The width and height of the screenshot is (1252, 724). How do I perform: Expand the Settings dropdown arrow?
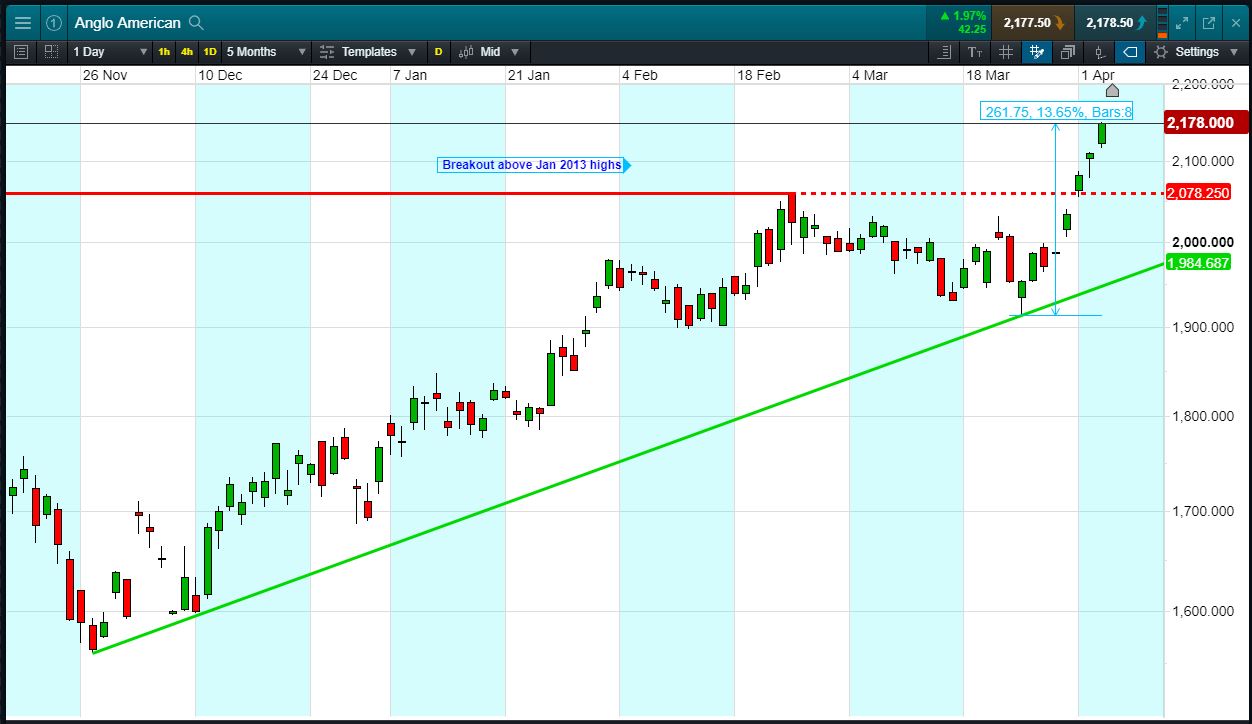tap(1233, 52)
